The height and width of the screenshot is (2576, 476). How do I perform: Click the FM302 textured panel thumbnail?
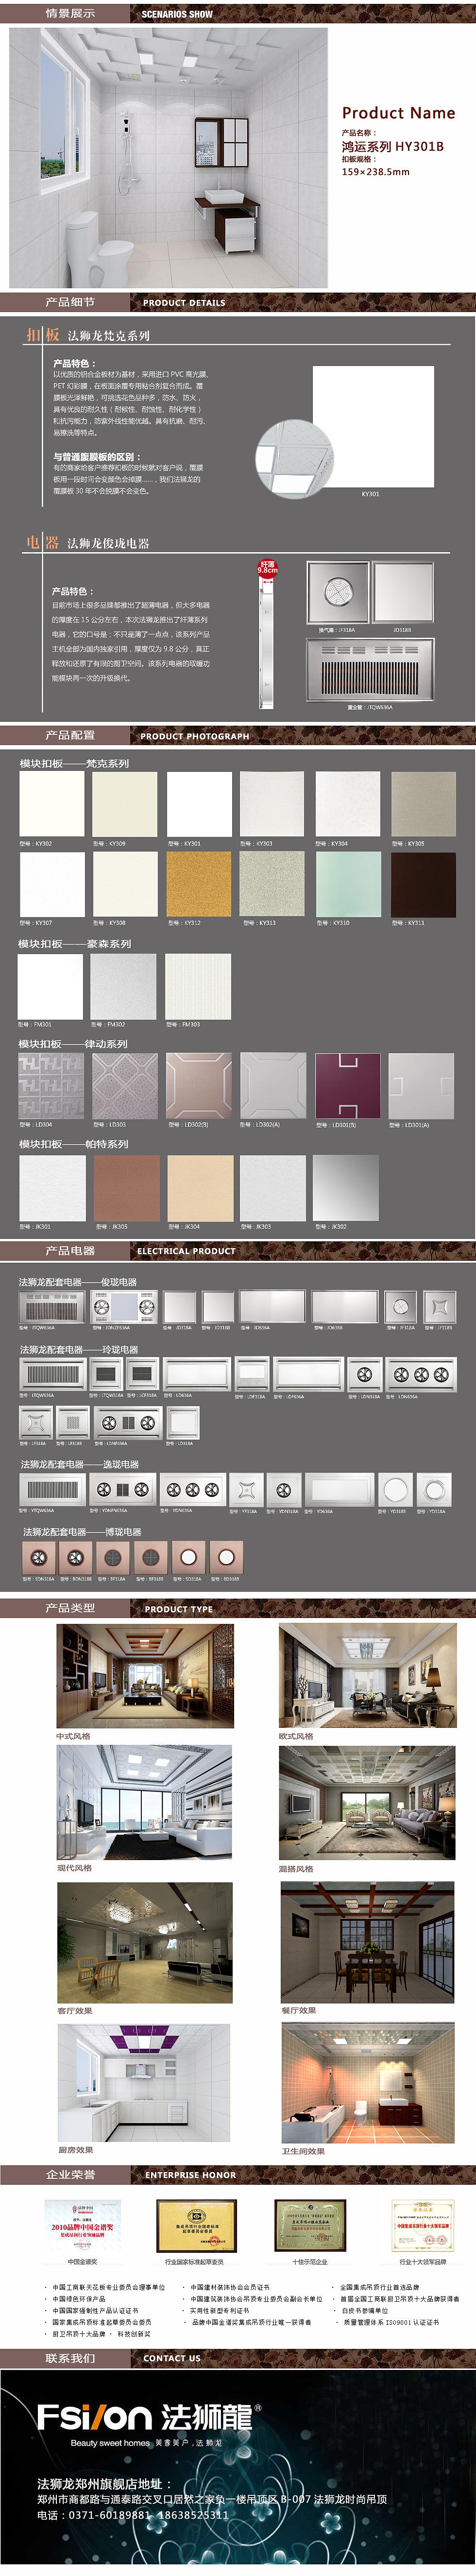123,986
